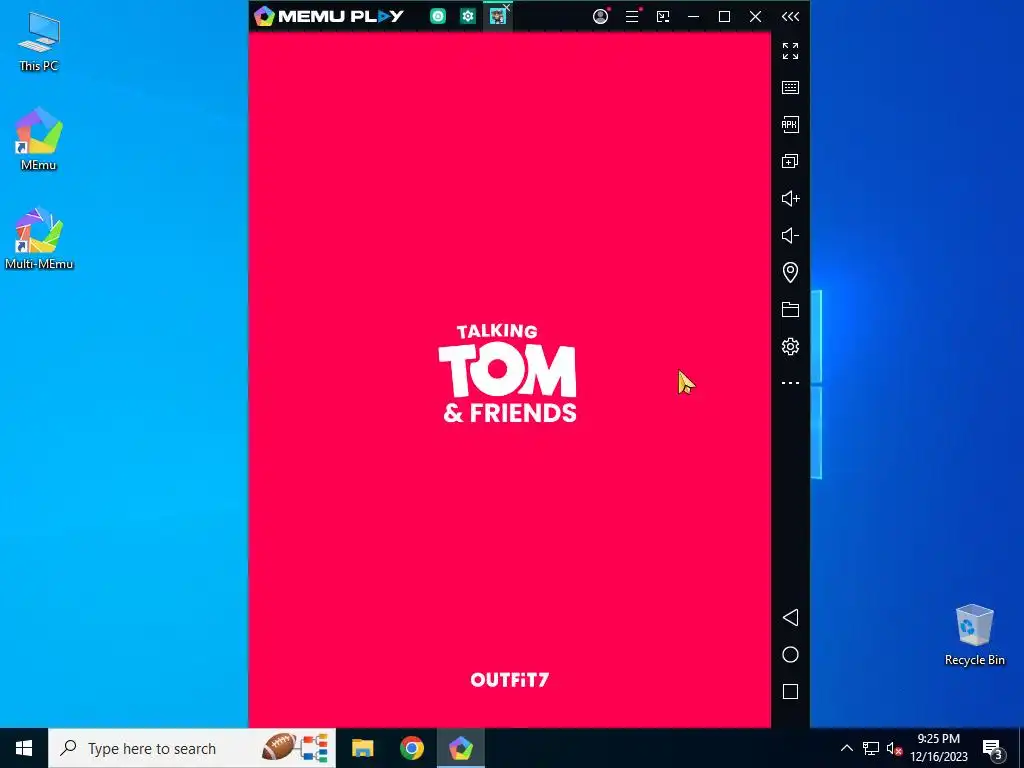Select the Recycle Bin desktop icon

(x=974, y=635)
